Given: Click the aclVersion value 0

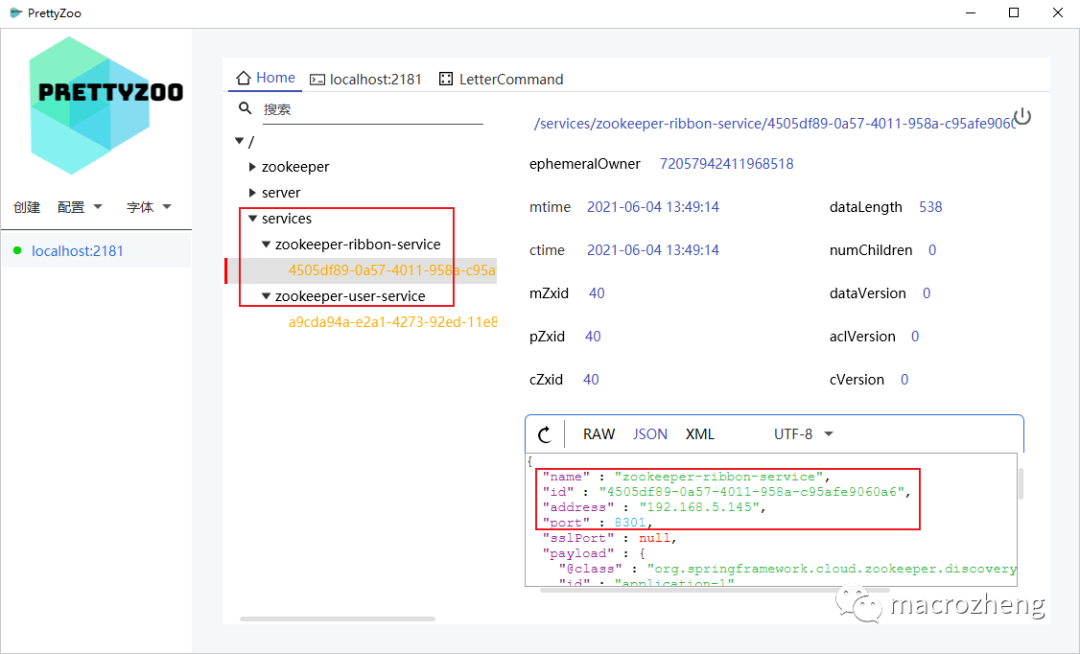Looking at the screenshot, I should (915, 337).
